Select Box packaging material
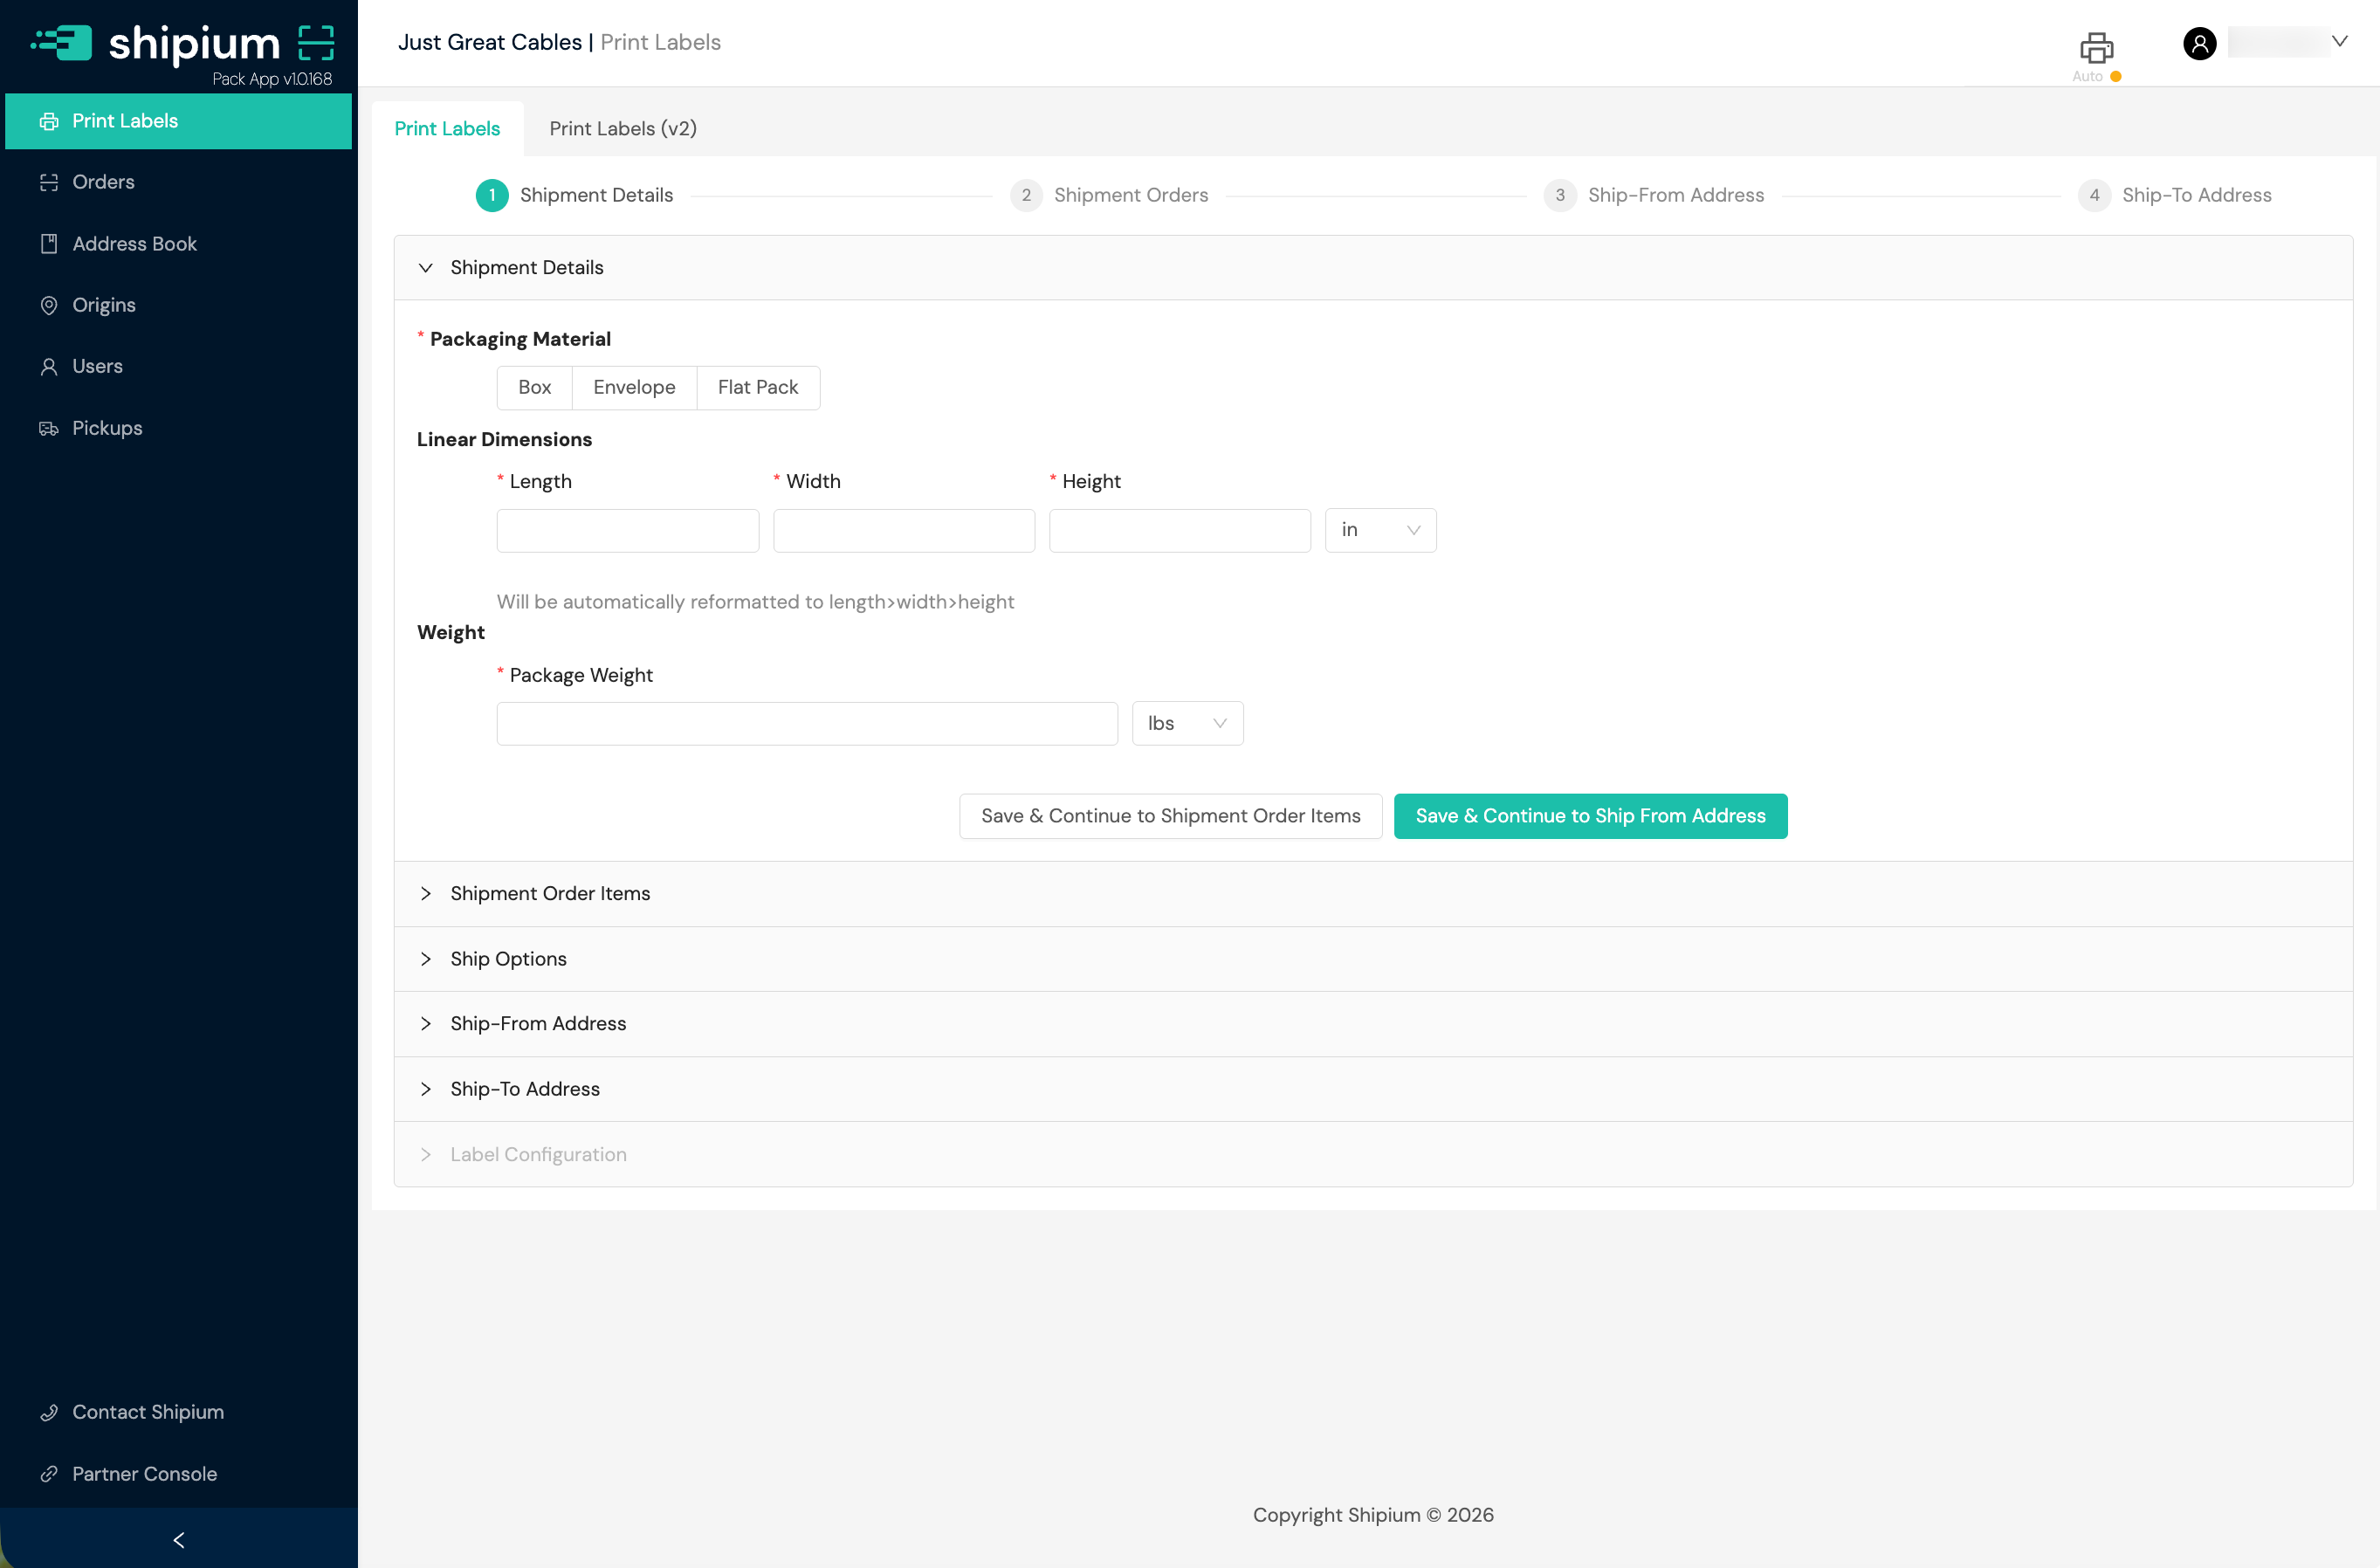 tap(534, 388)
